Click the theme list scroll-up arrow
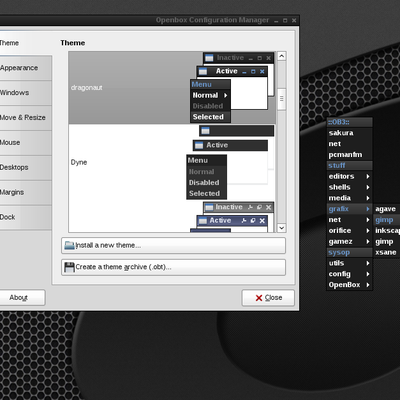400x400 pixels. pyautogui.click(x=281, y=56)
